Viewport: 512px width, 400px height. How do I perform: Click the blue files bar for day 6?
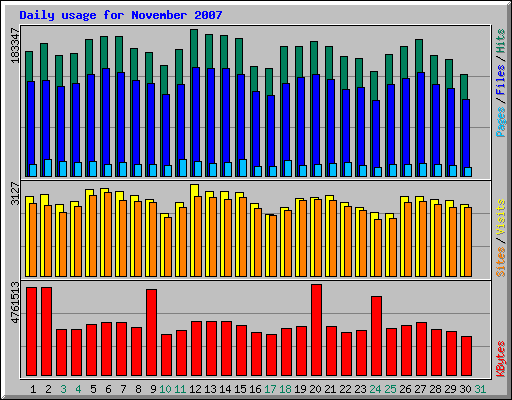106,117
